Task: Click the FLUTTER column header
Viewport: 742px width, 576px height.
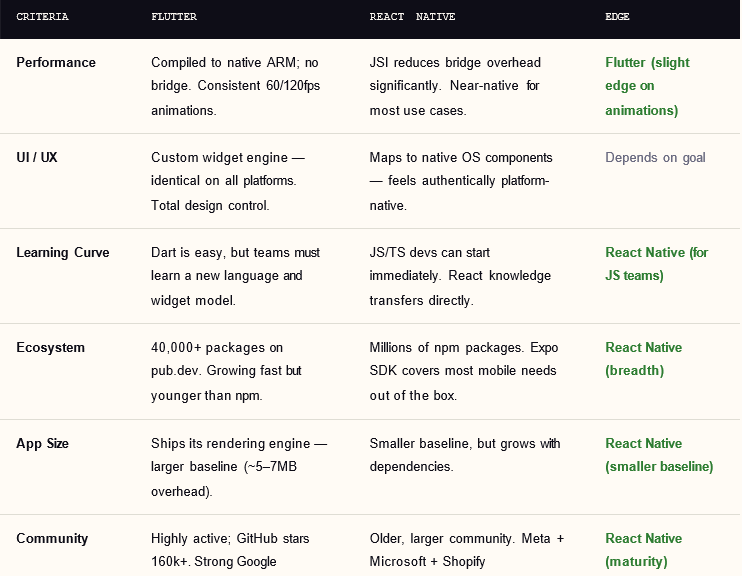Action: [x=173, y=17]
